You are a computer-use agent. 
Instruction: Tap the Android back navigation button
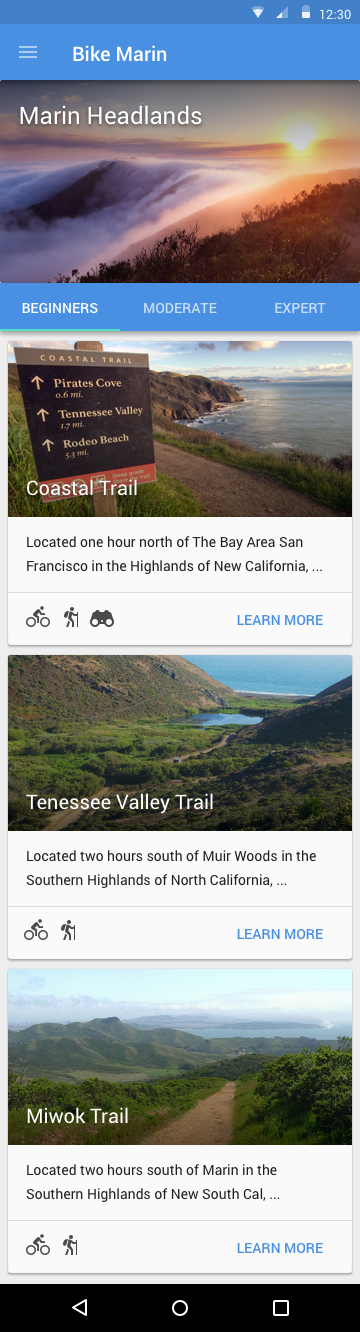(80, 1307)
